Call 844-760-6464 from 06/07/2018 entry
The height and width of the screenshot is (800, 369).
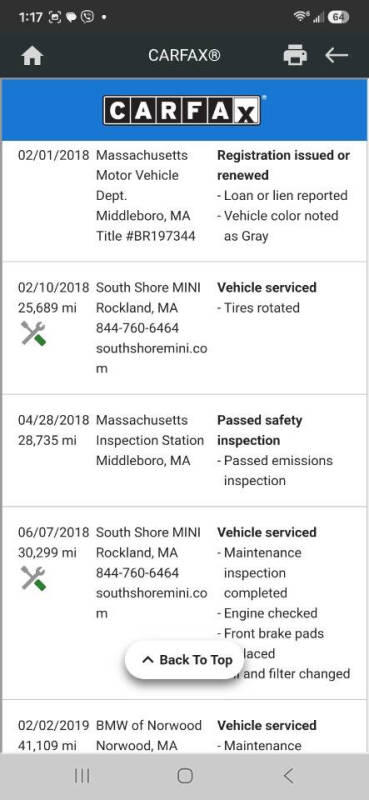click(137, 573)
